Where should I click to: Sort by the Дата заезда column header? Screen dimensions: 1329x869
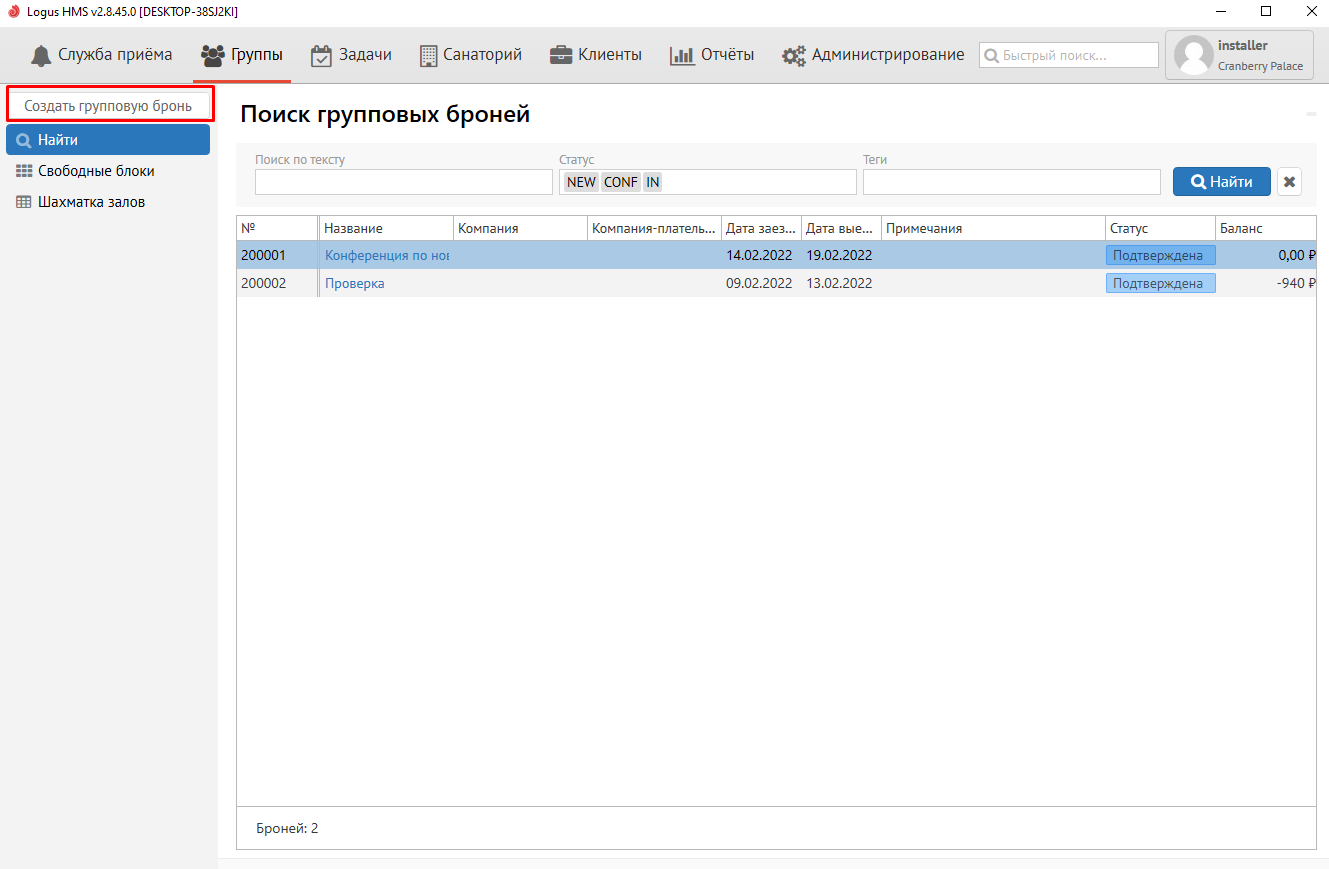[x=761, y=228]
